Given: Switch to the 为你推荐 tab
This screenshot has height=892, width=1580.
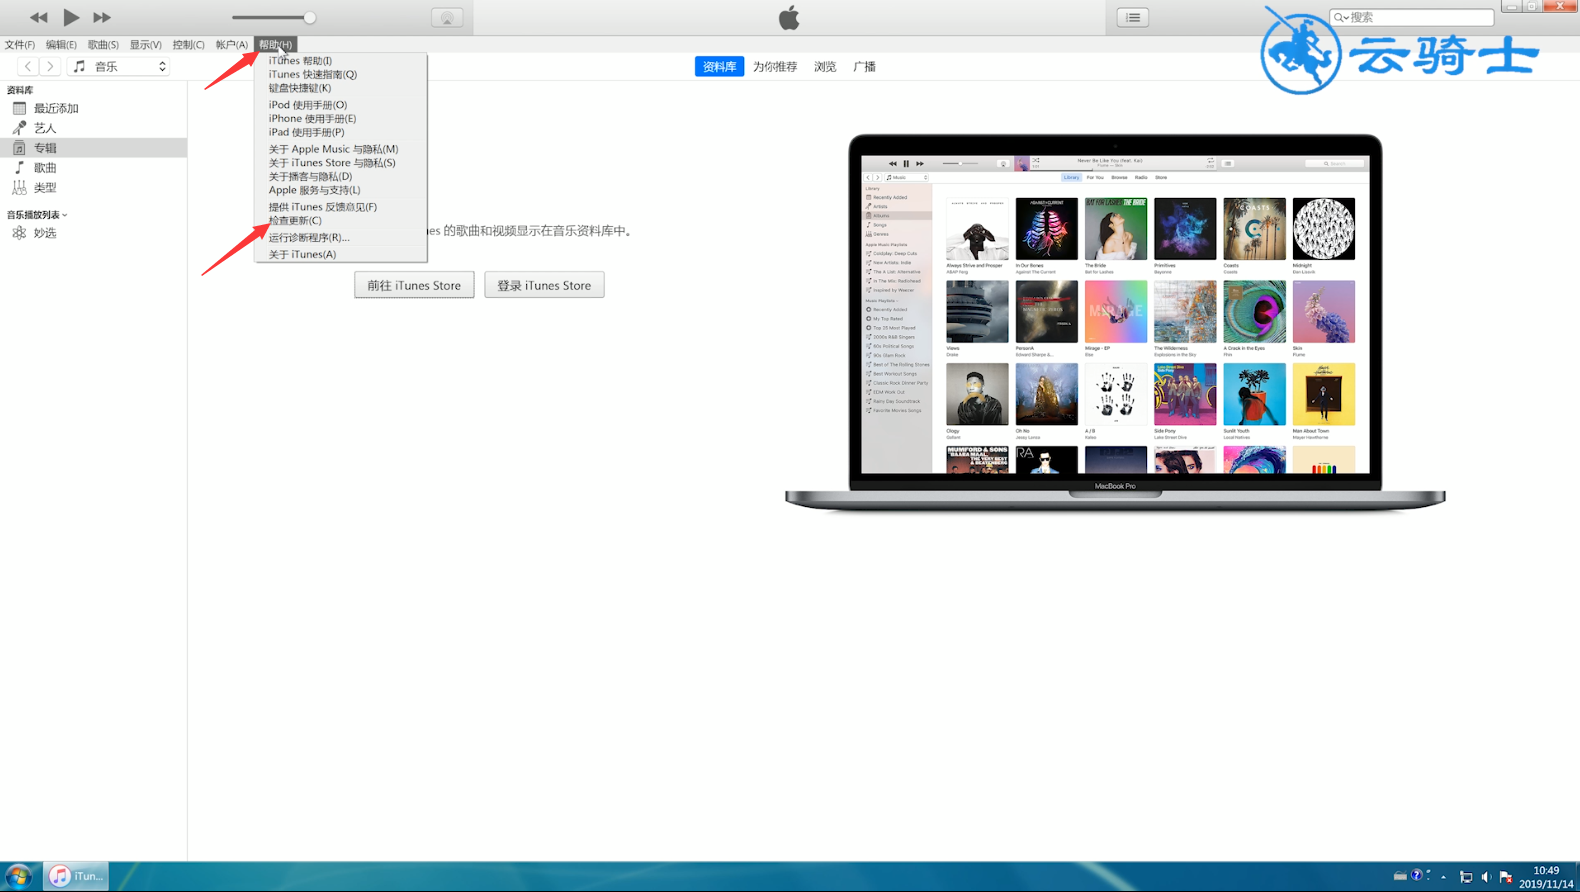Looking at the screenshot, I should 775,66.
